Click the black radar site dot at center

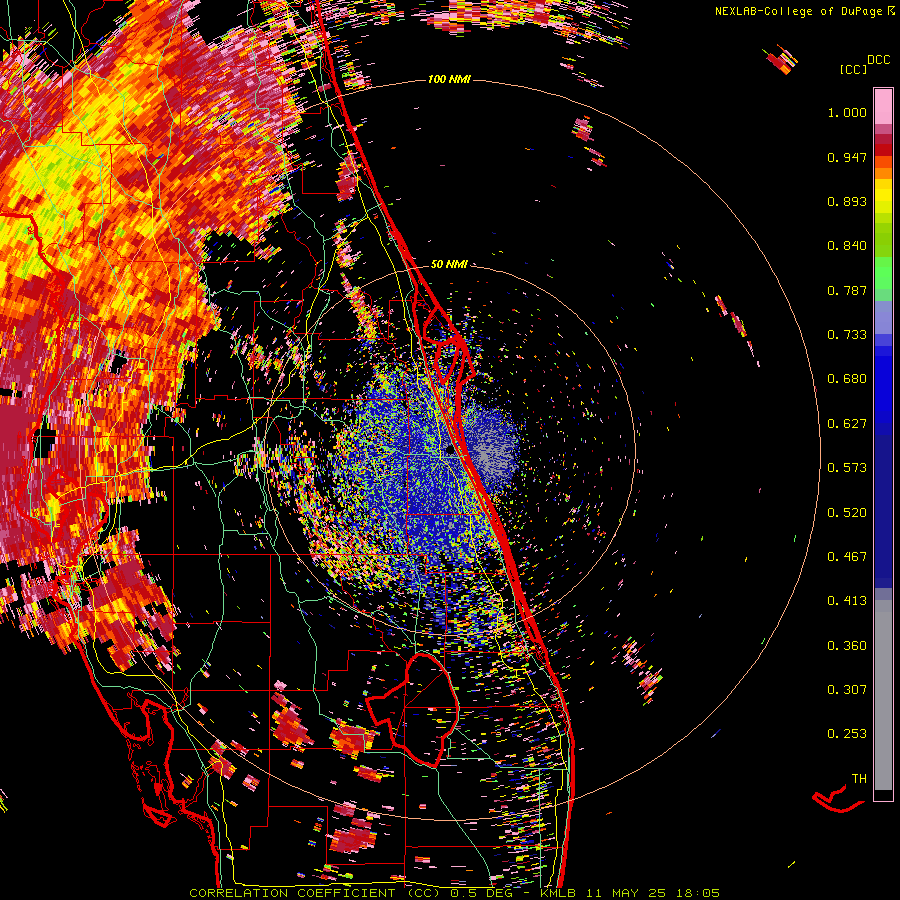(451, 450)
